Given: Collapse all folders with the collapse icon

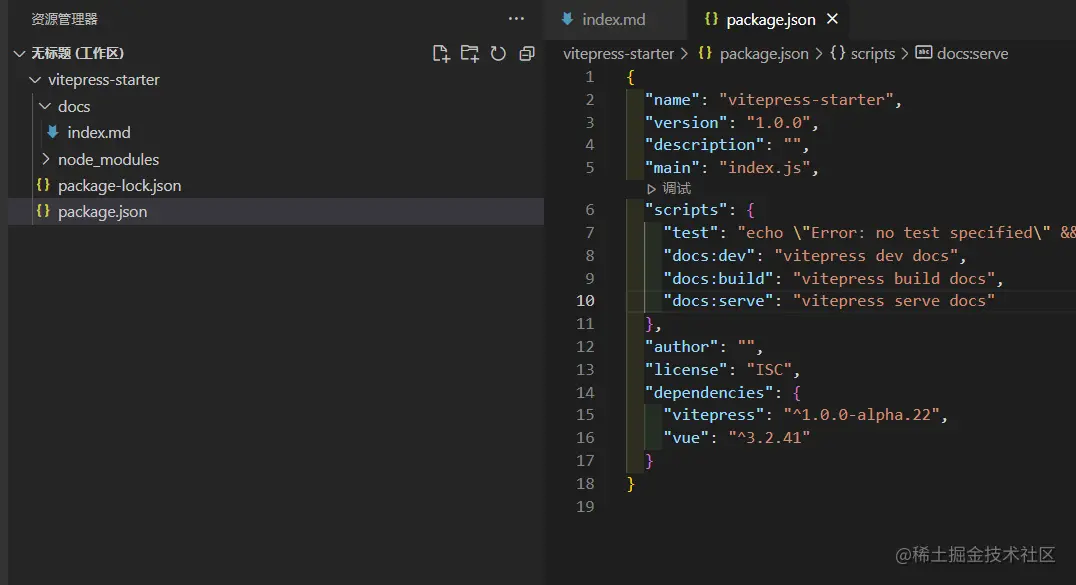Looking at the screenshot, I should (527, 54).
